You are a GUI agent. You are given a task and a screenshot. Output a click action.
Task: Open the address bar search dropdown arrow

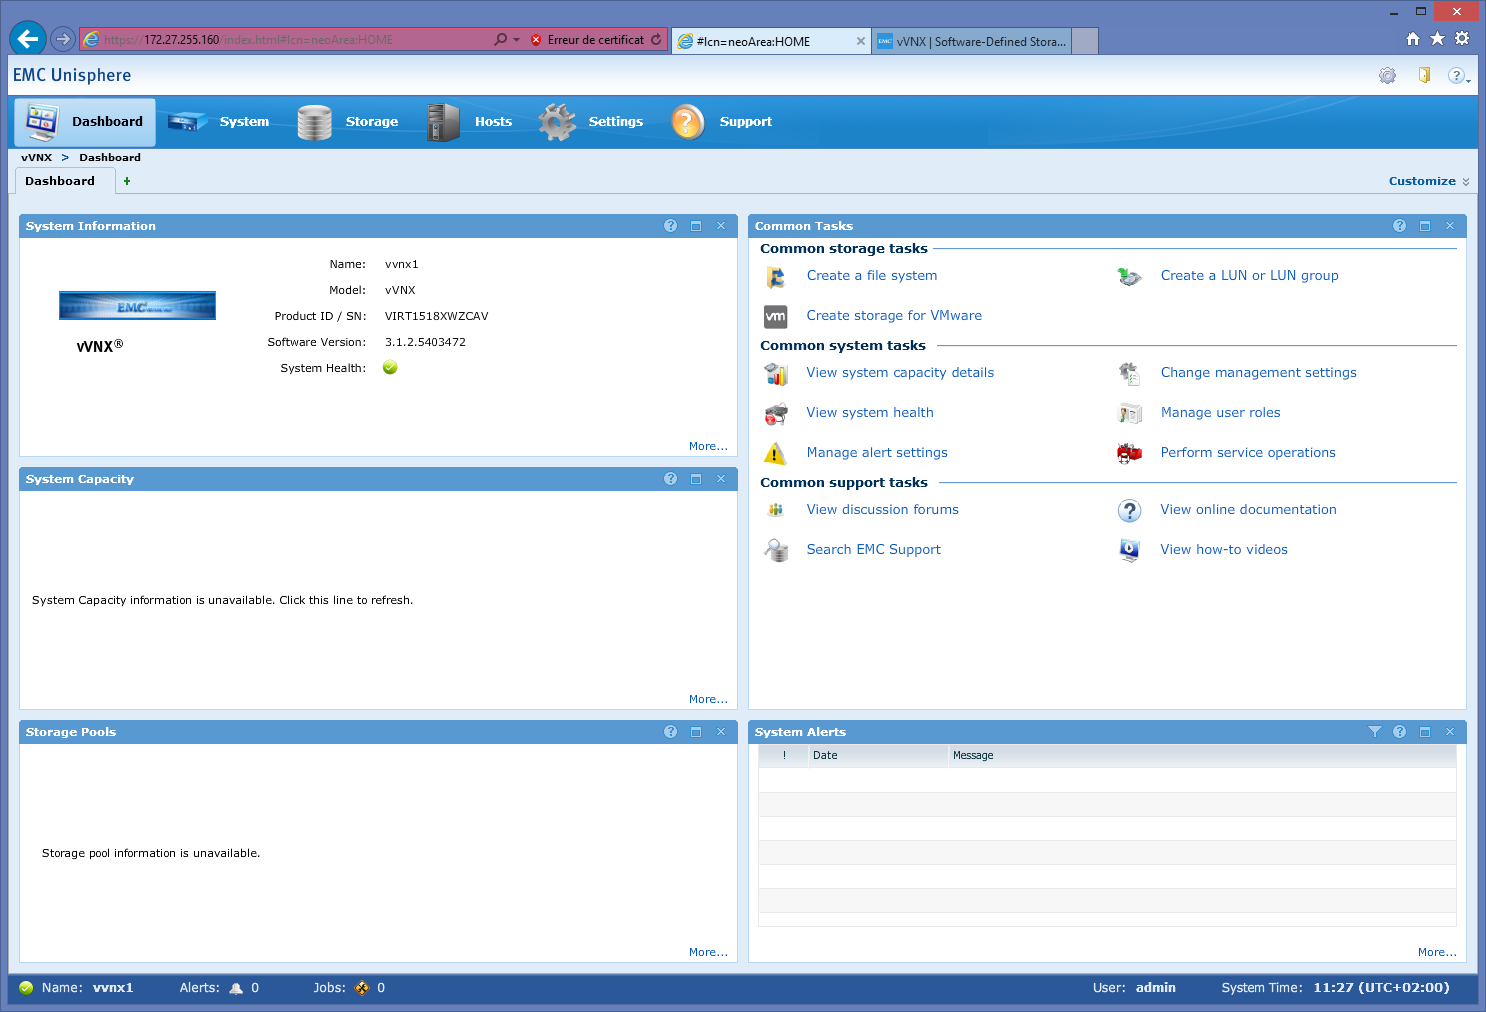click(516, 40)
